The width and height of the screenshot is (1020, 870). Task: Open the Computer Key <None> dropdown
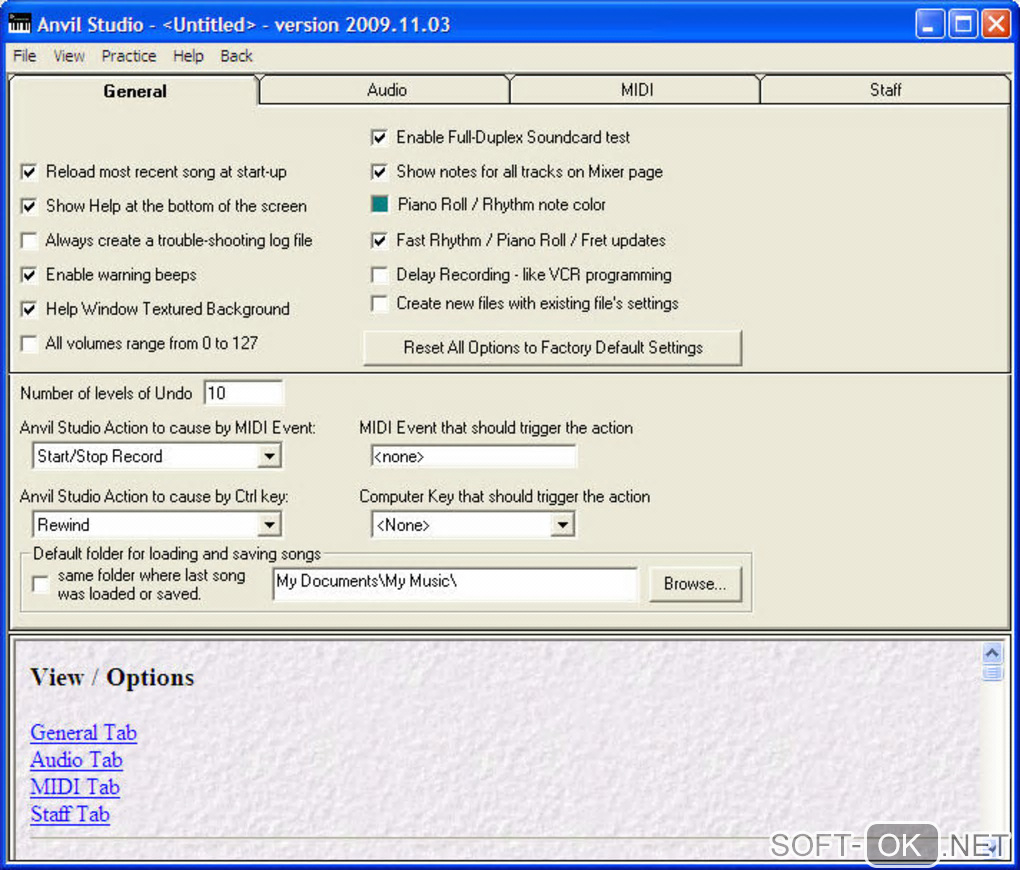[563, 524]
